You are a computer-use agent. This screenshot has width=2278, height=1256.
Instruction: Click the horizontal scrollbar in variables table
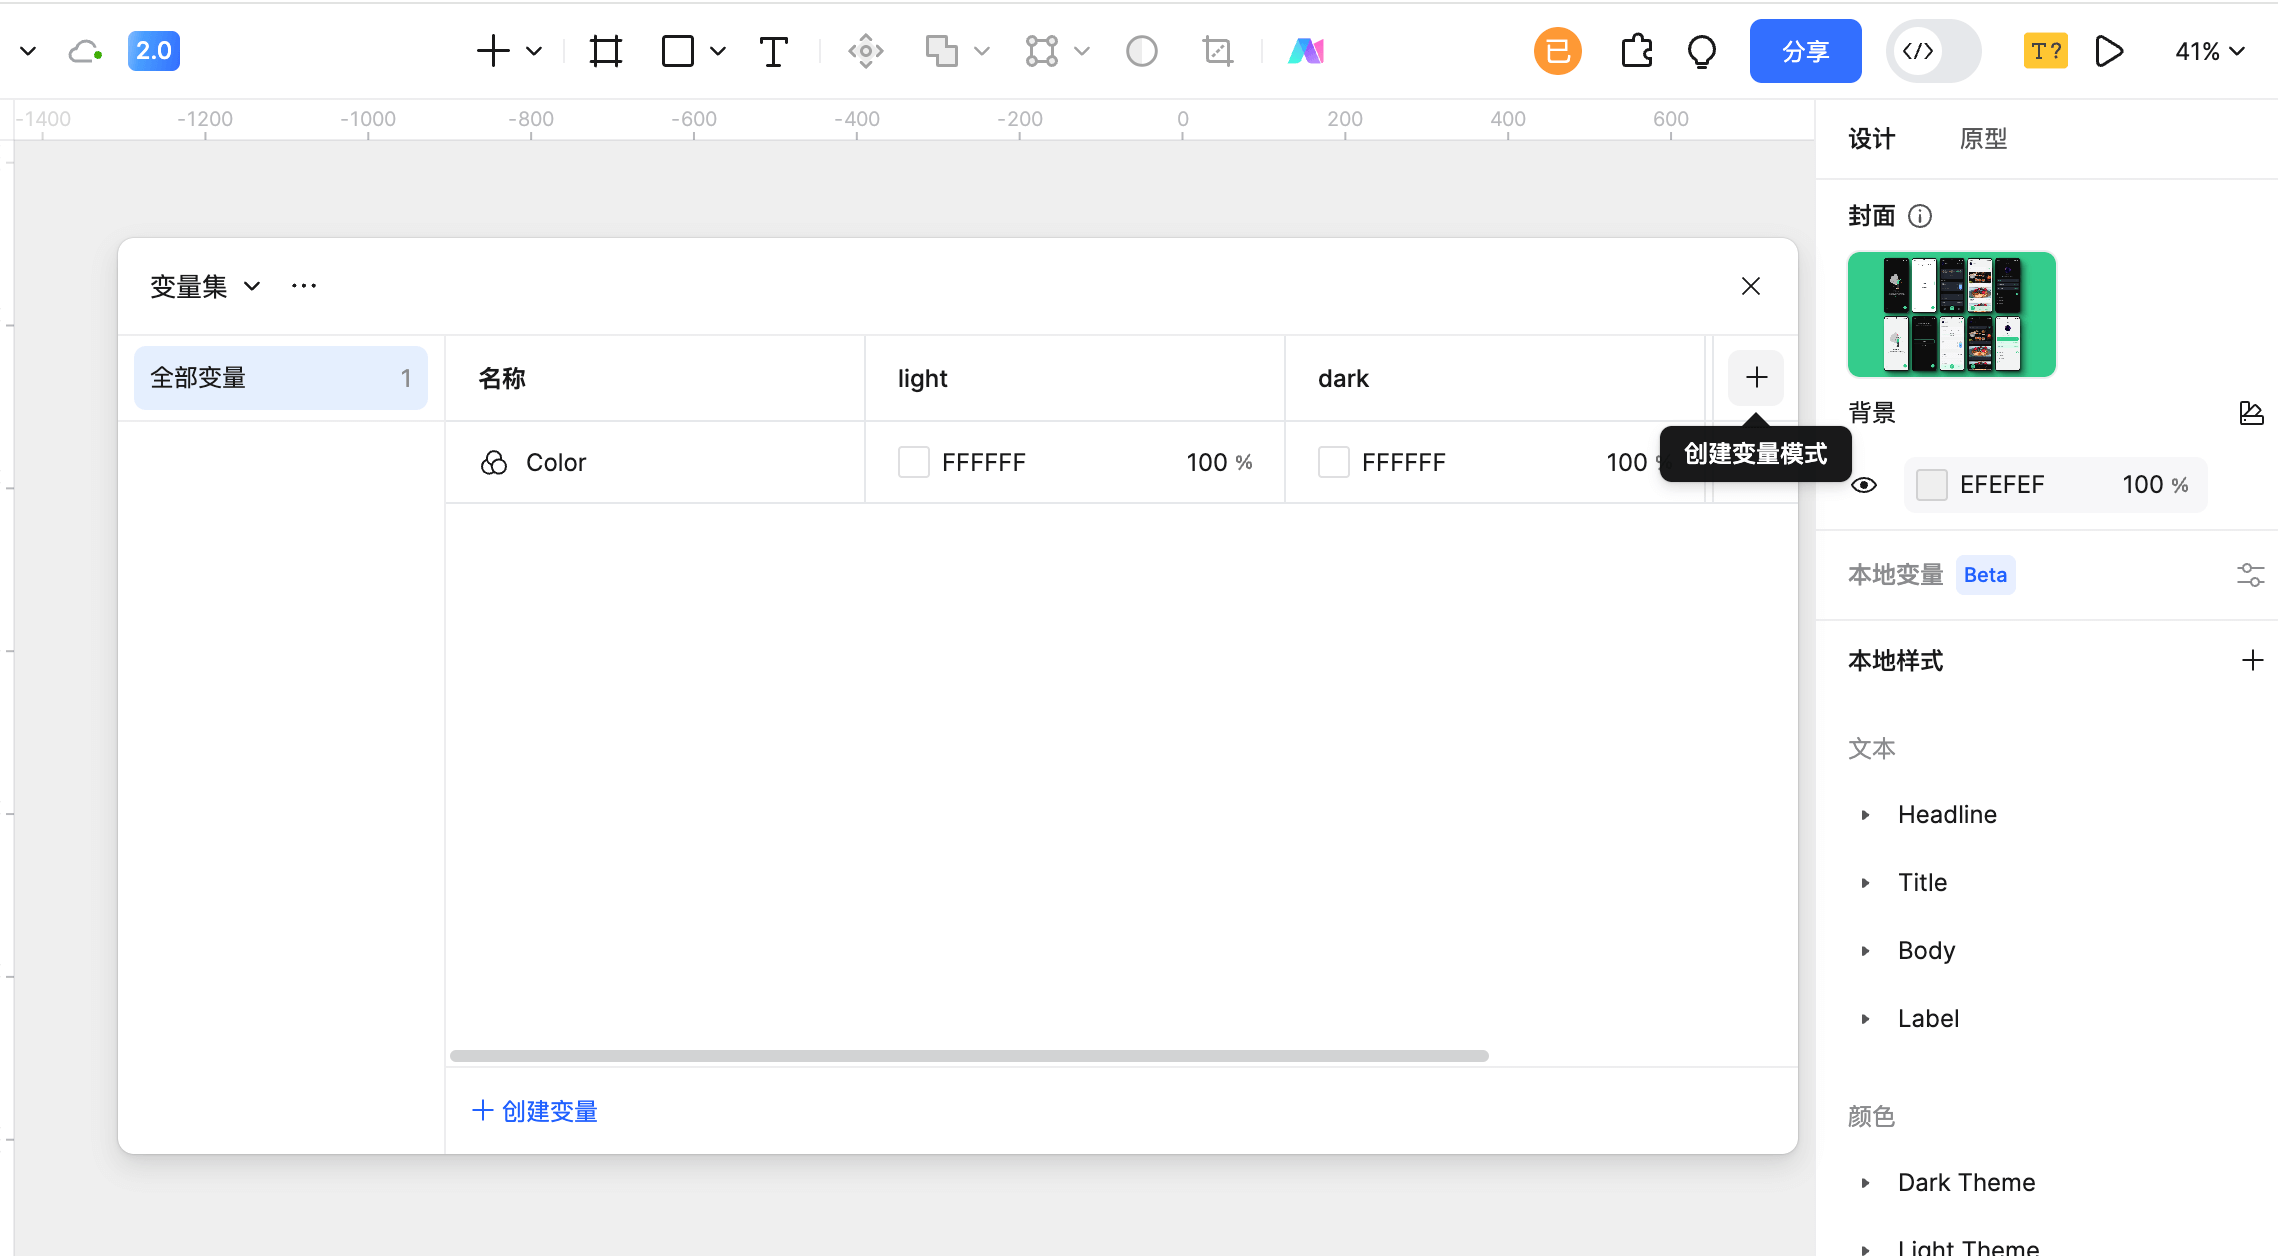pos(969,1056)
